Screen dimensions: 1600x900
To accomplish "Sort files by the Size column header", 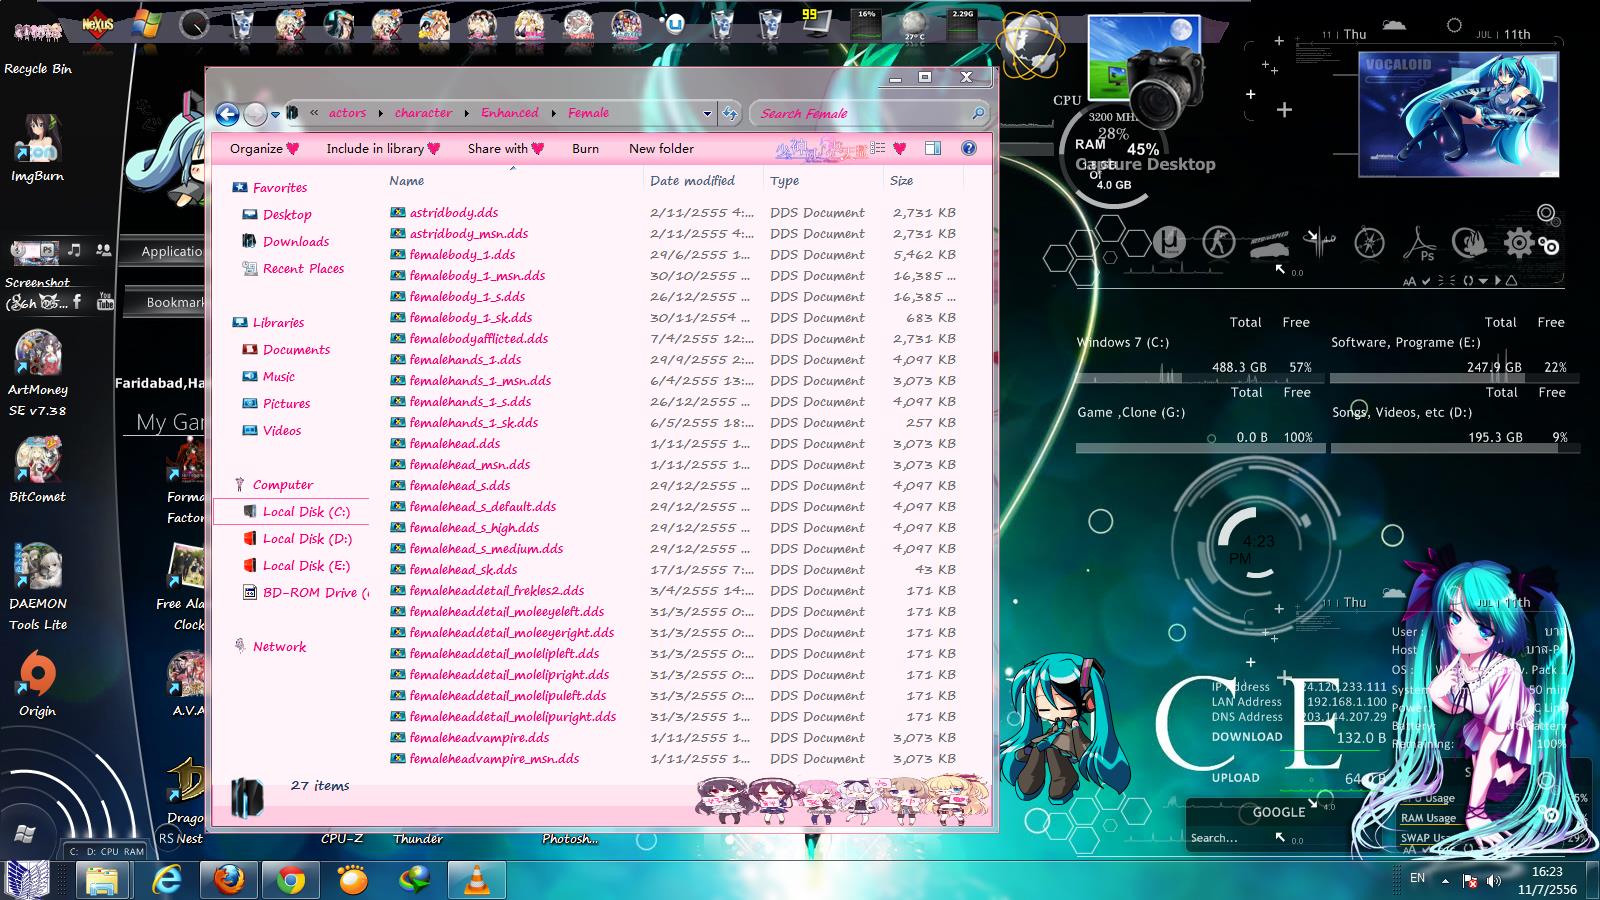I will coord(901,181).
